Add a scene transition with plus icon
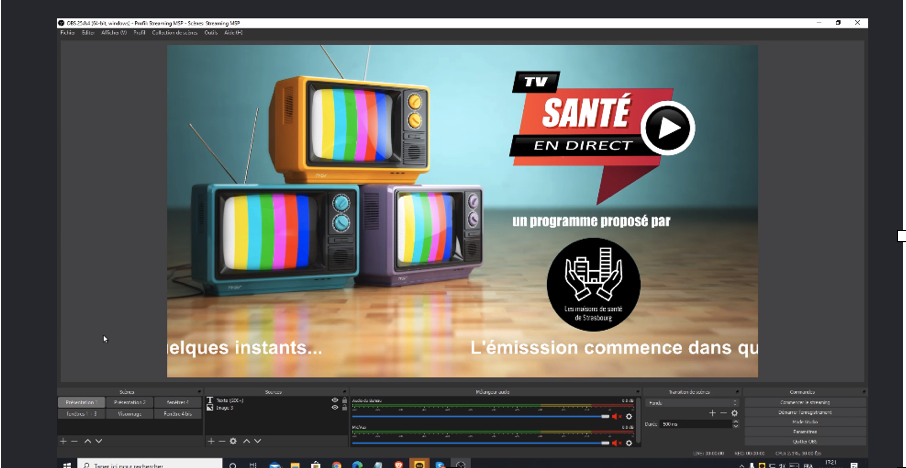906x468 pixels. pos(712,413)
